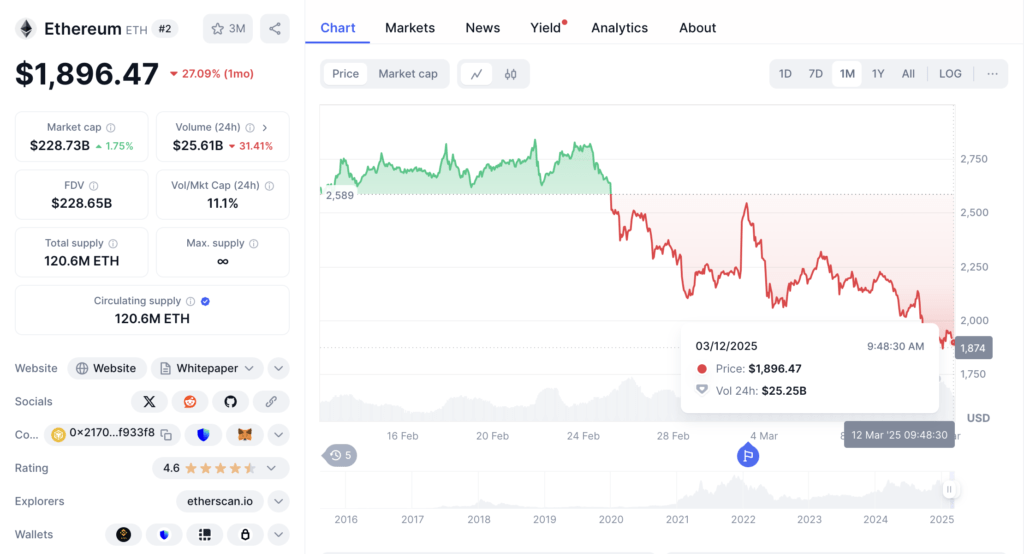Expand the Explorers chevron
The width and height of the screenshot is (1024, 554).
279,502
